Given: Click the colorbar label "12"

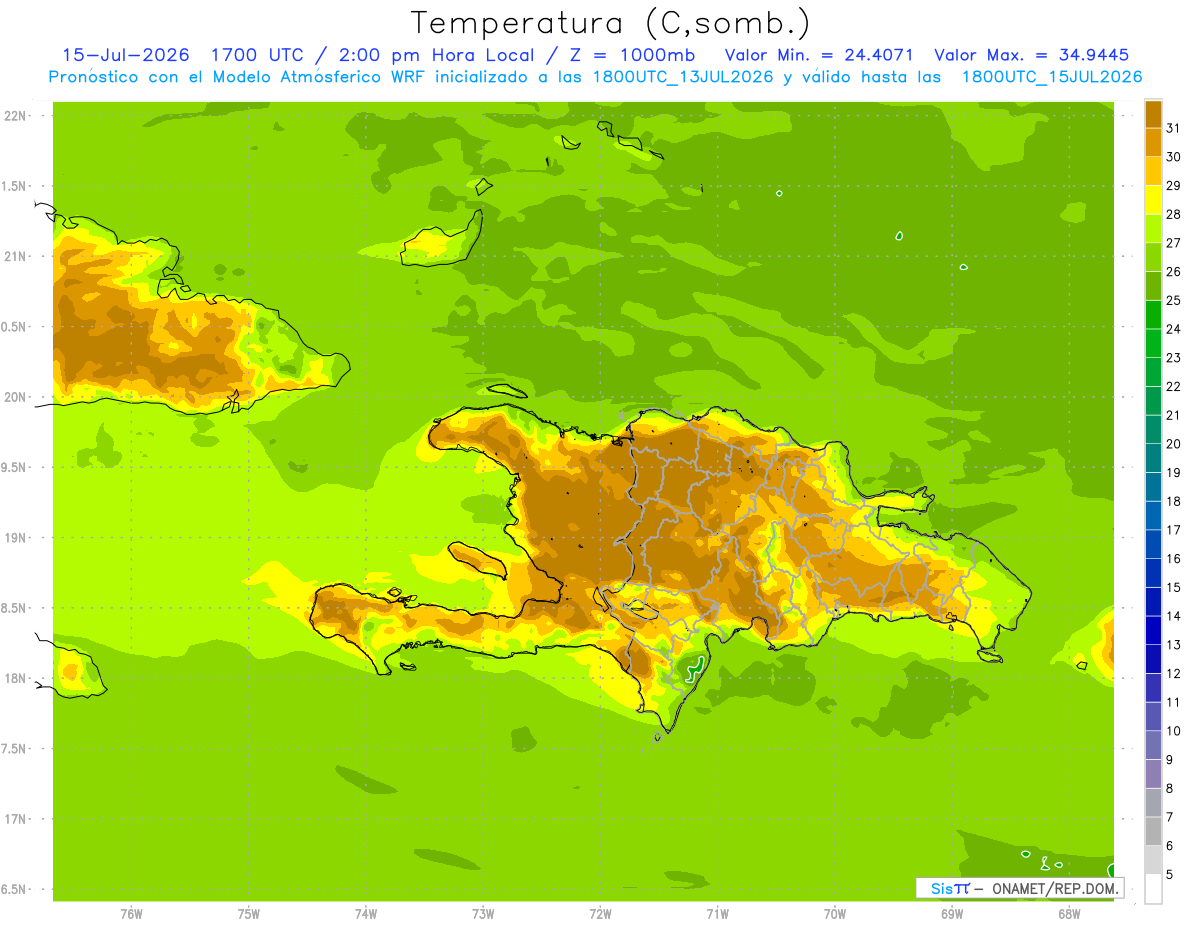Looking at the screenshot, I should pyautogui.click(x=1175, y=674).
